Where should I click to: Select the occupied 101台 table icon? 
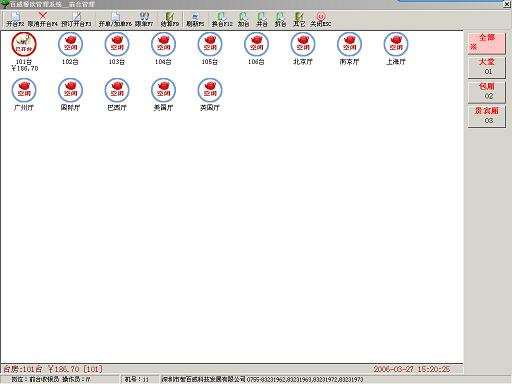(24, 44)
